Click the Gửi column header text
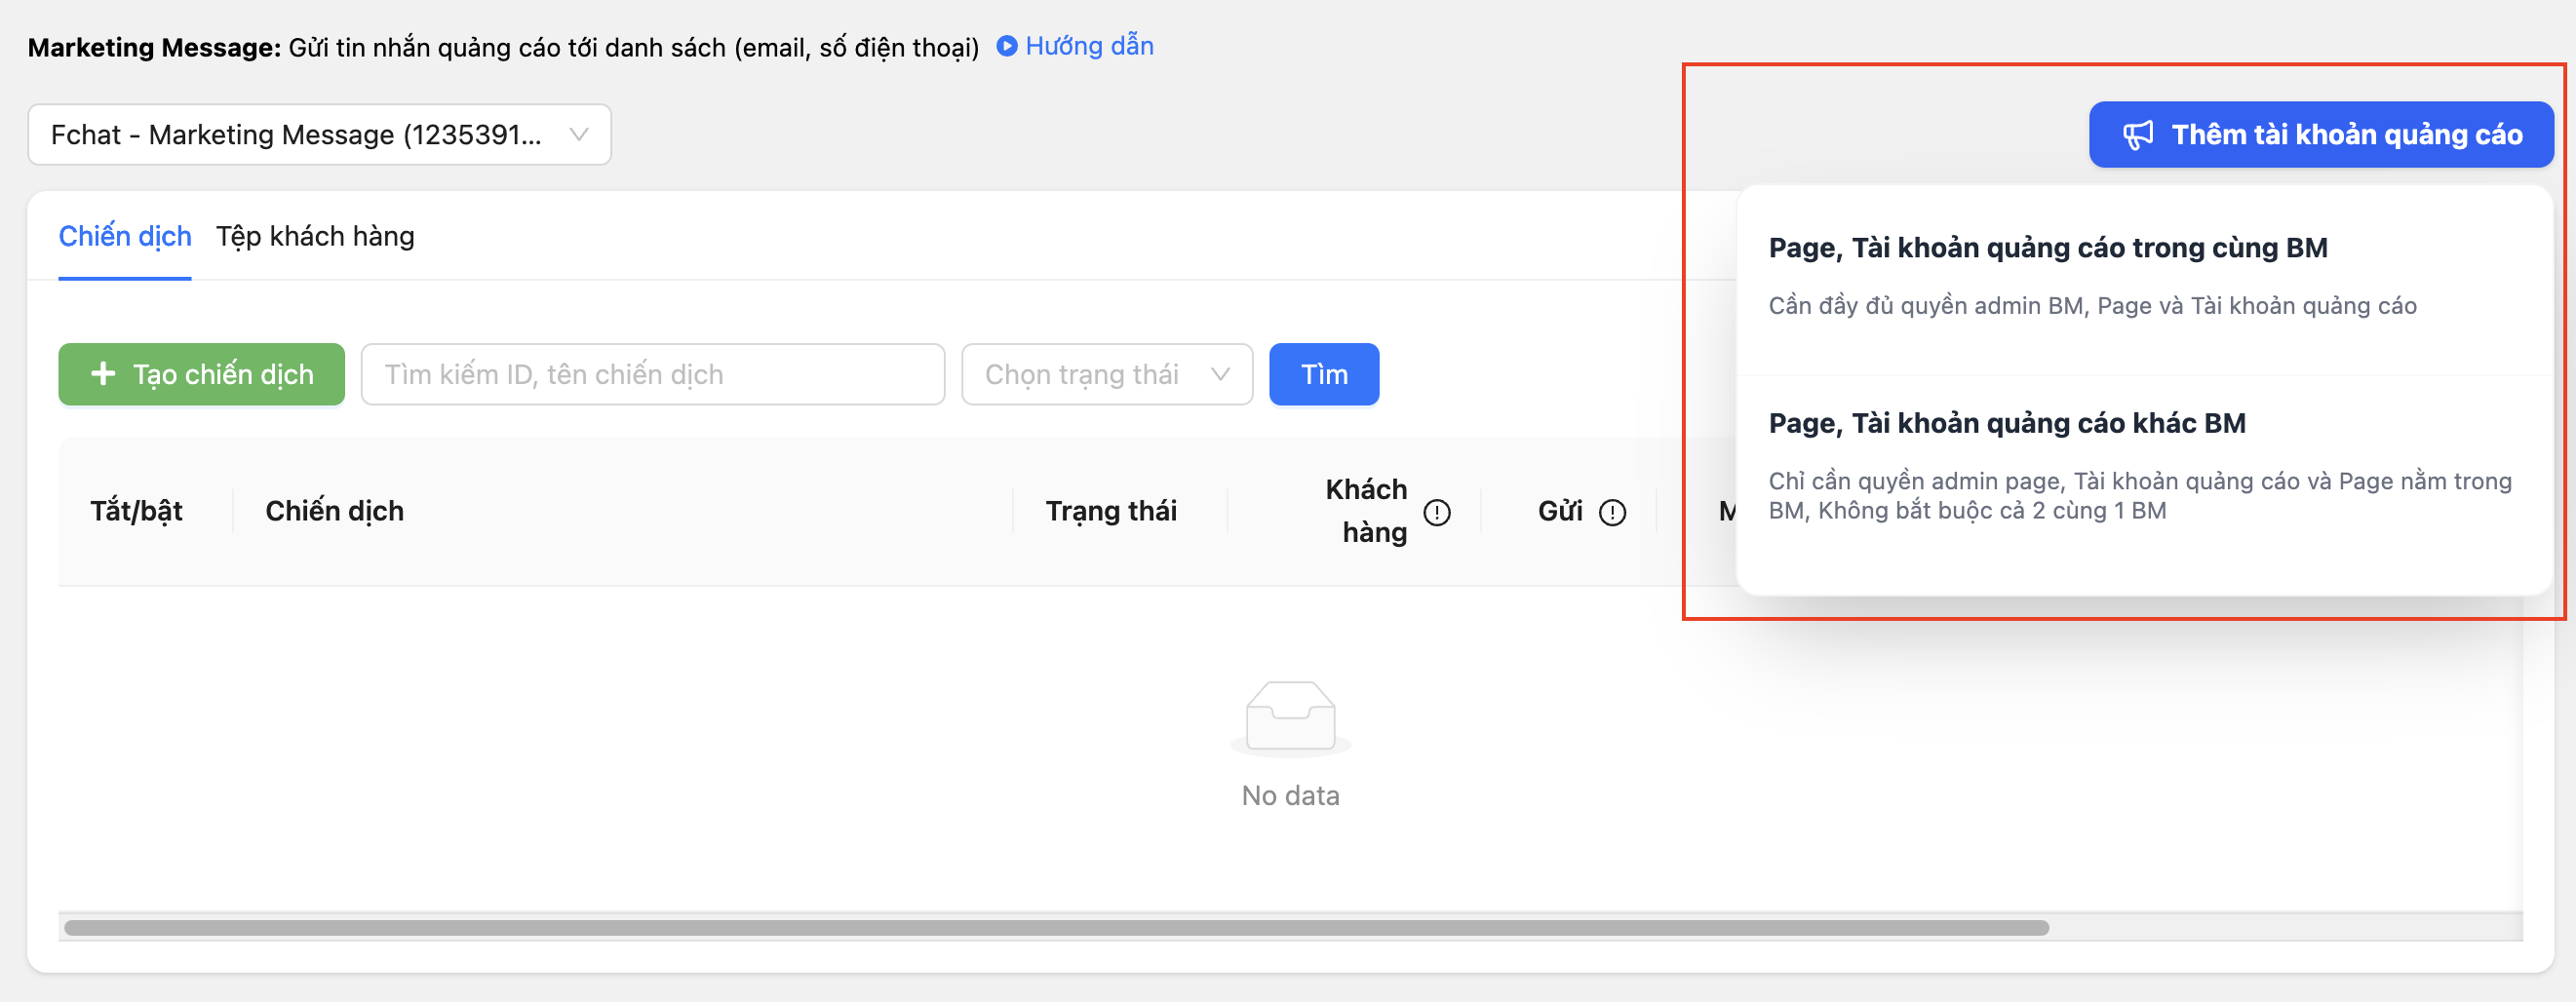The height and width of the screenshot is (1002, 2576). tap(1560, 511)
